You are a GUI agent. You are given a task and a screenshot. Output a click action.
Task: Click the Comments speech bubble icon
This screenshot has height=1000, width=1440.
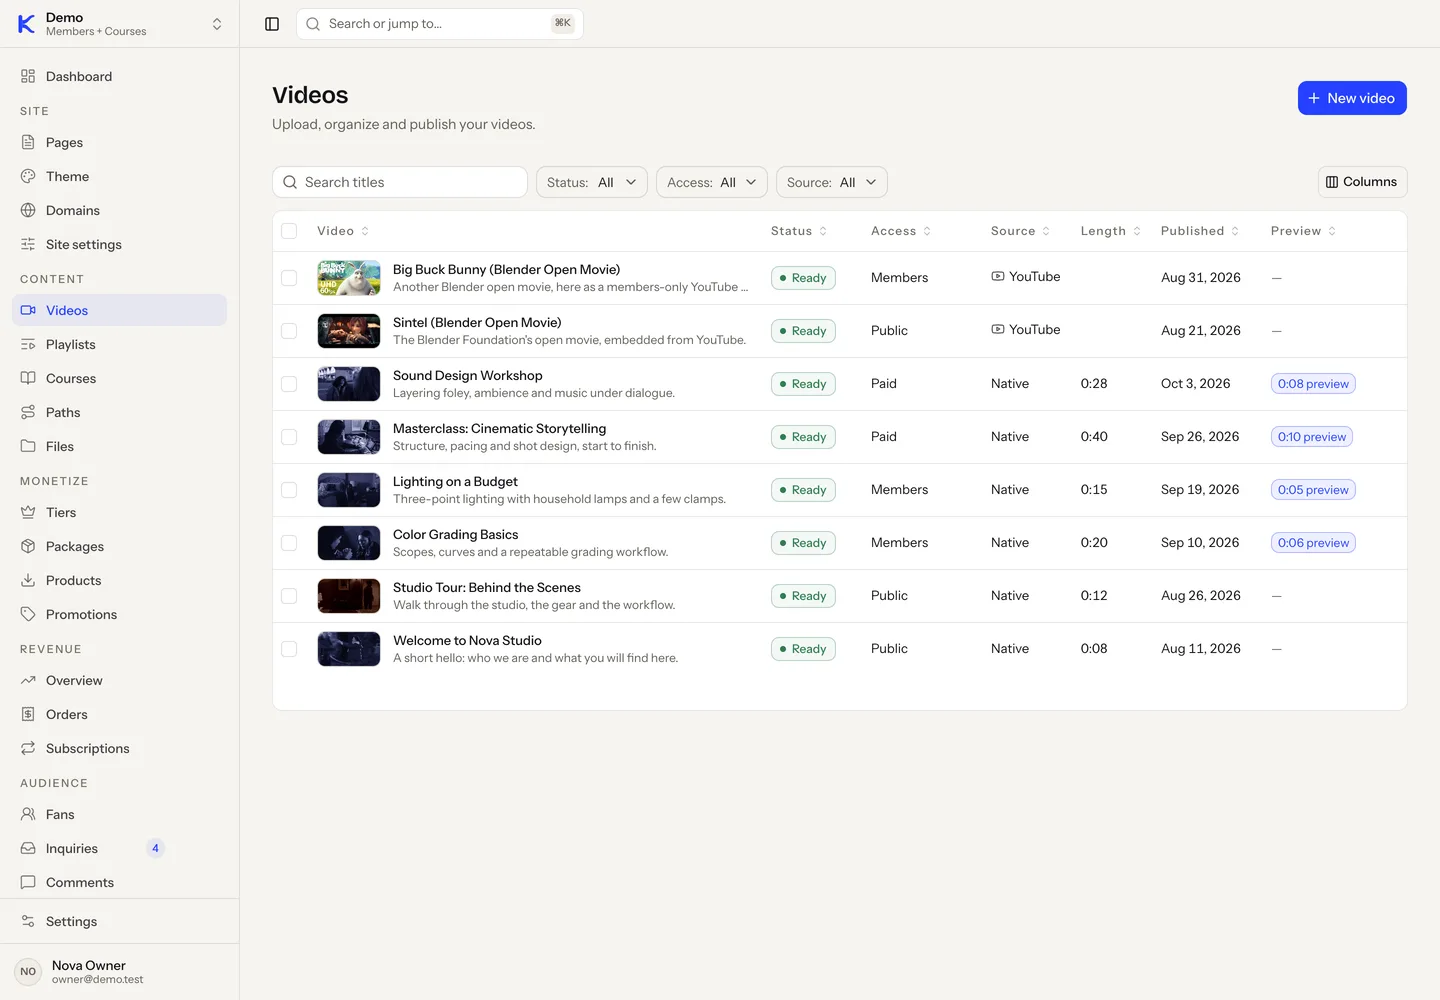pos(28,882)
